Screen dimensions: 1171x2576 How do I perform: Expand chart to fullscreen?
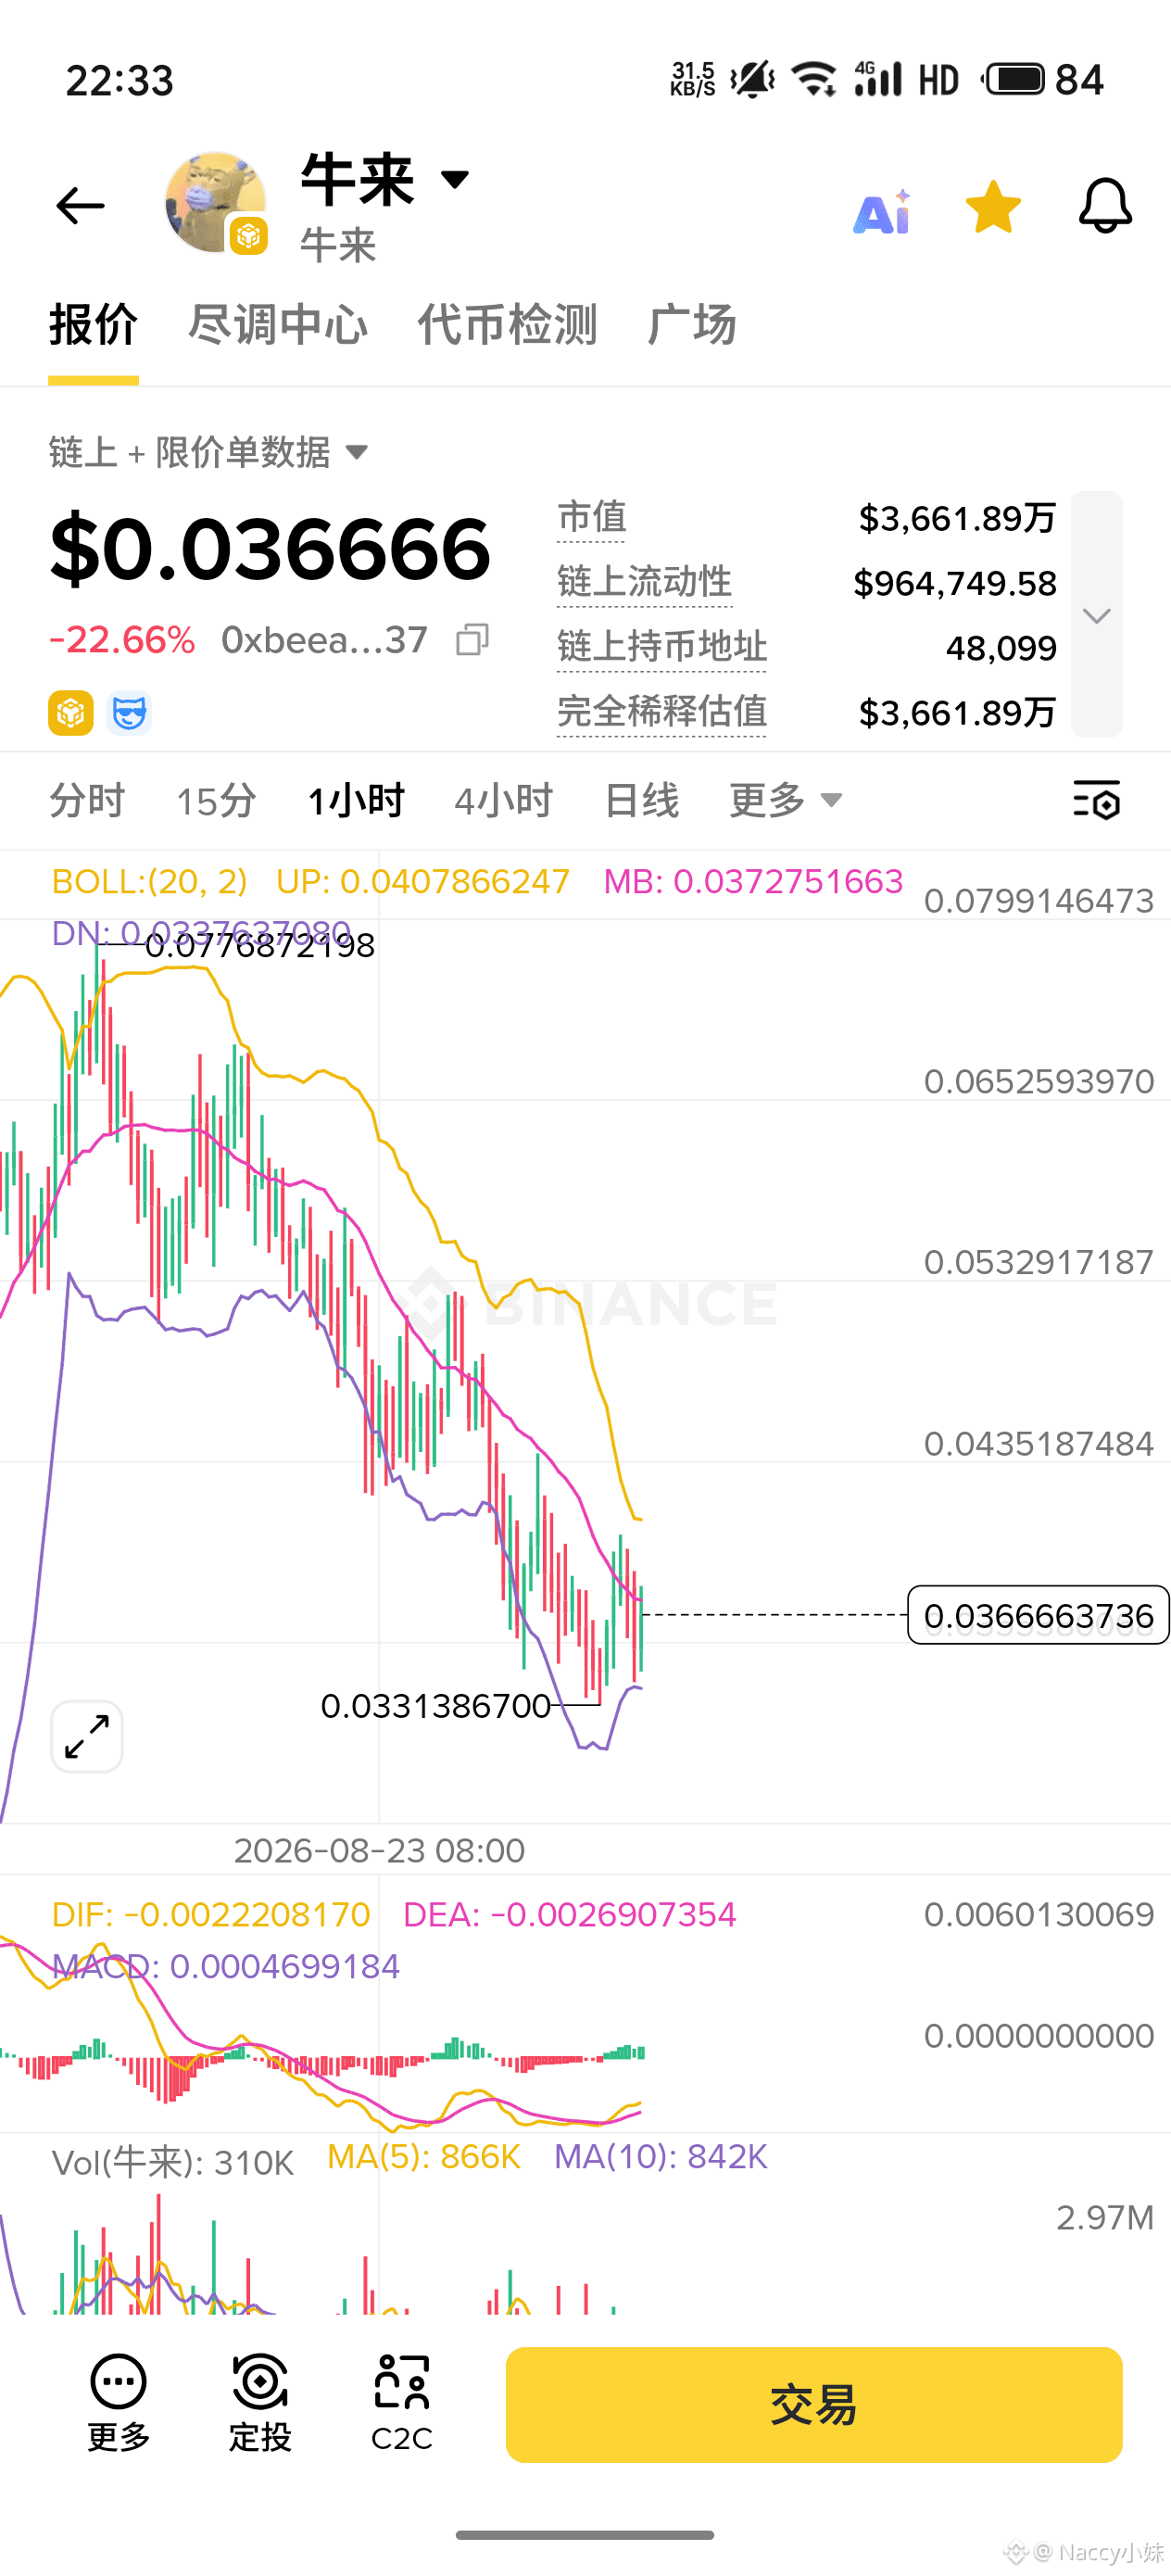tap(87, 1736)
